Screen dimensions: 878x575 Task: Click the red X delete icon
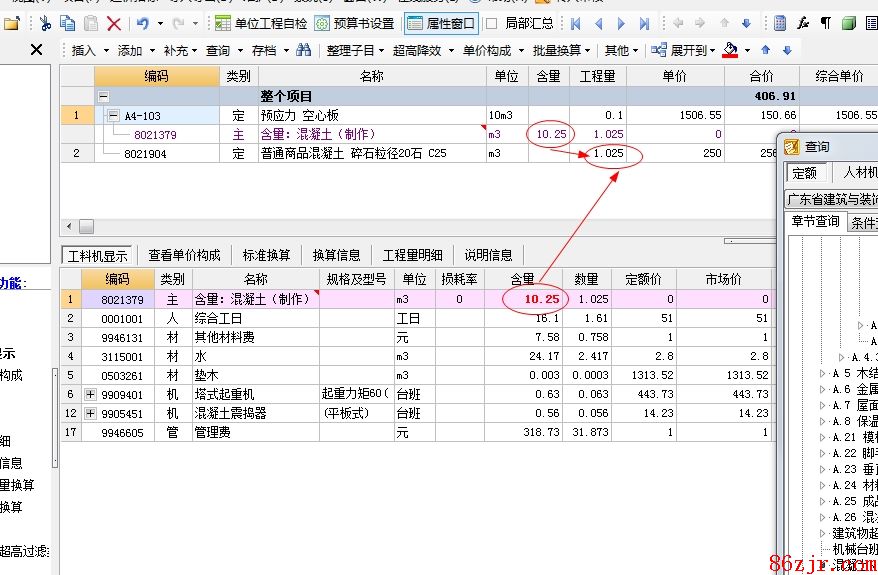(x=114, y=23)
